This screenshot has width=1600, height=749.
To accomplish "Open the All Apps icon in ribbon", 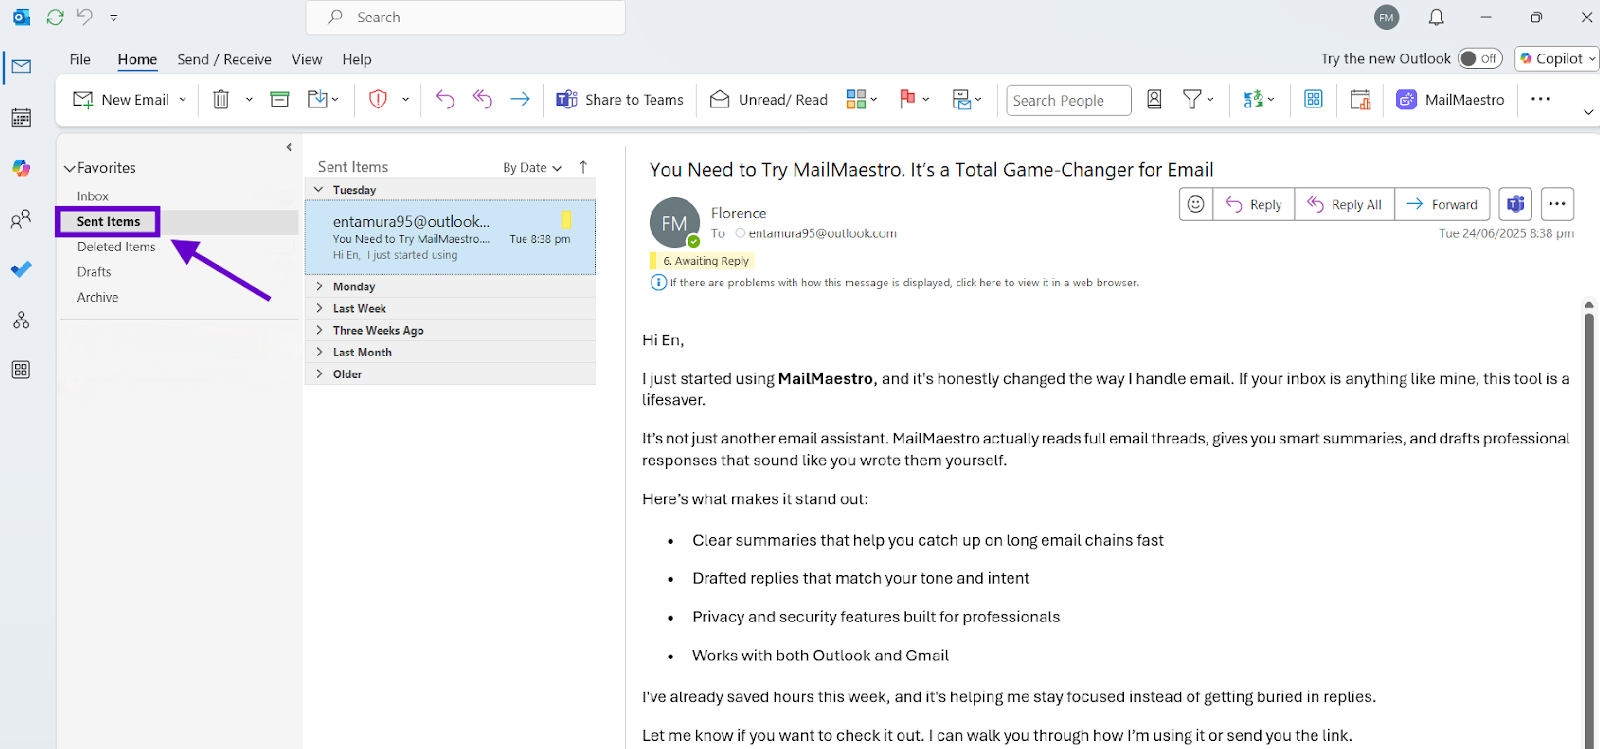I will (x=1313, y=99).
